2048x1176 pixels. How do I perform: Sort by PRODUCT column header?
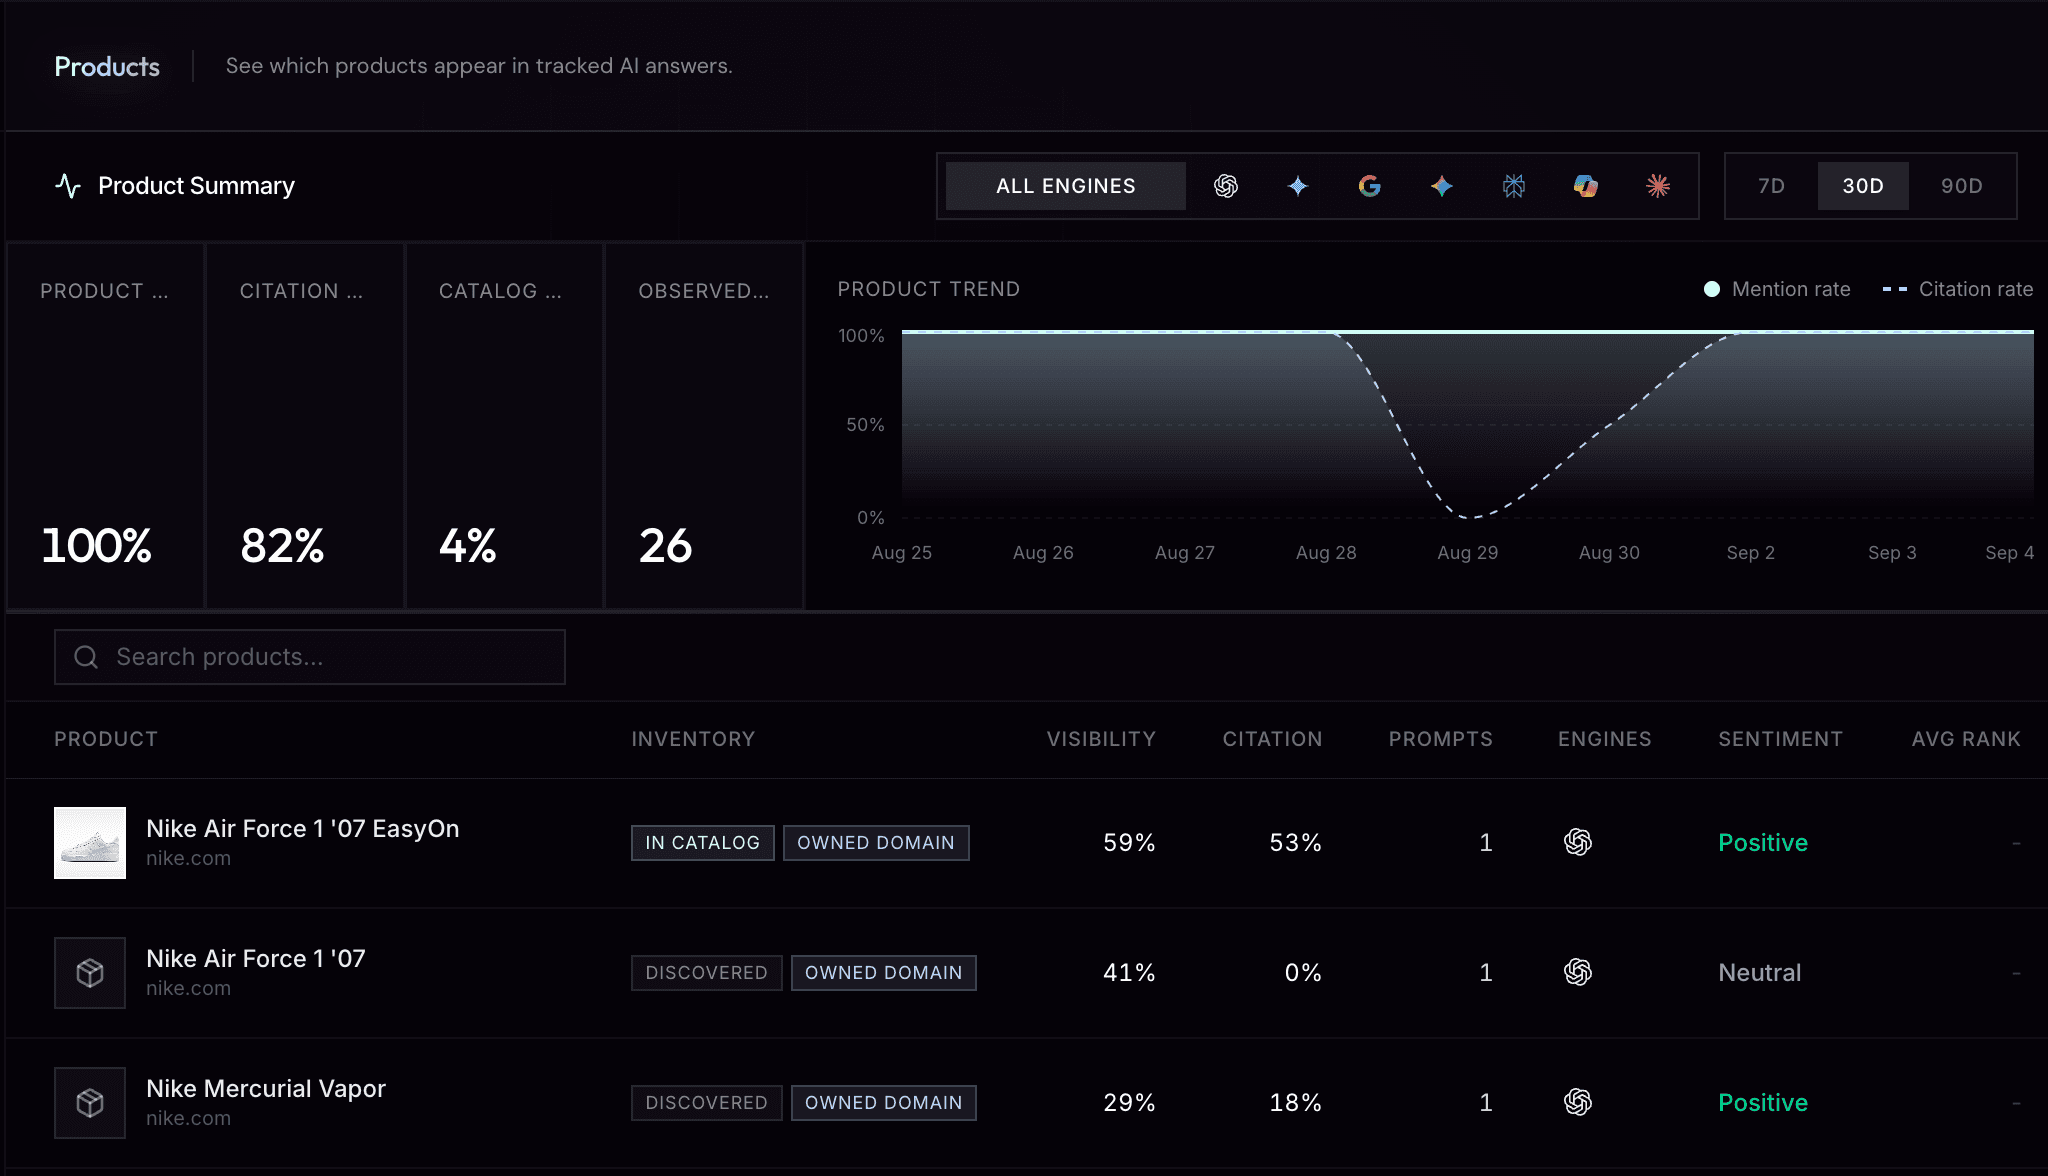[106, 739]
